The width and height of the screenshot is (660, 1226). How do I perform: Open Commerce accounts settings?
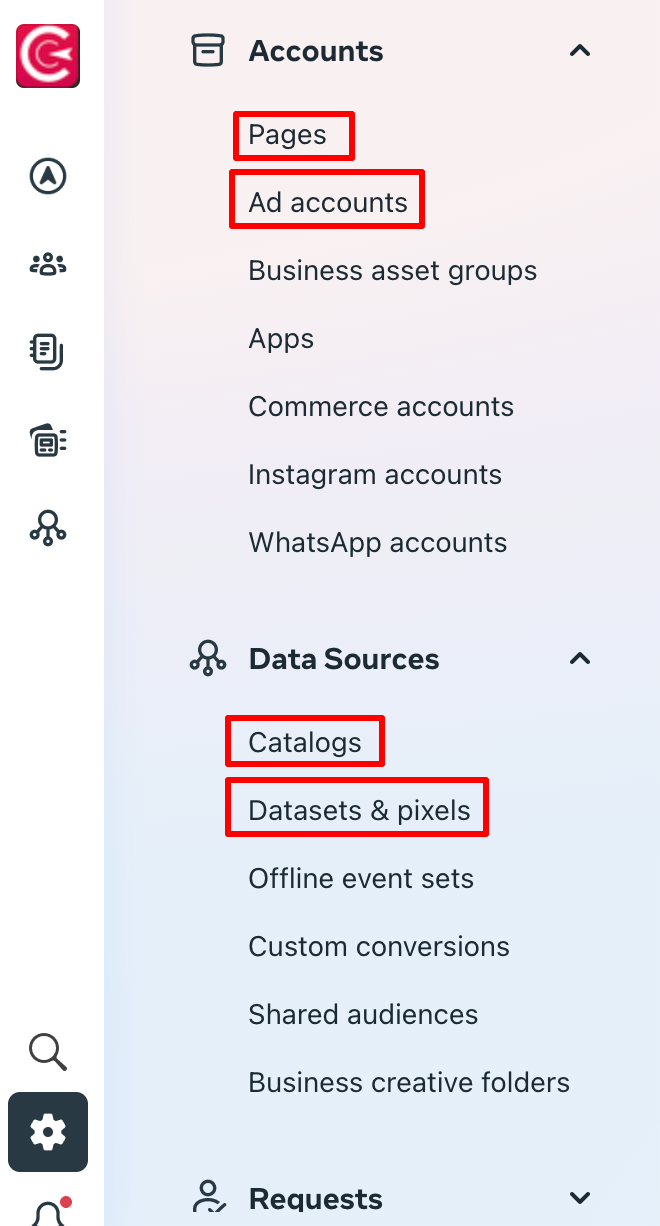click(381, 406)
